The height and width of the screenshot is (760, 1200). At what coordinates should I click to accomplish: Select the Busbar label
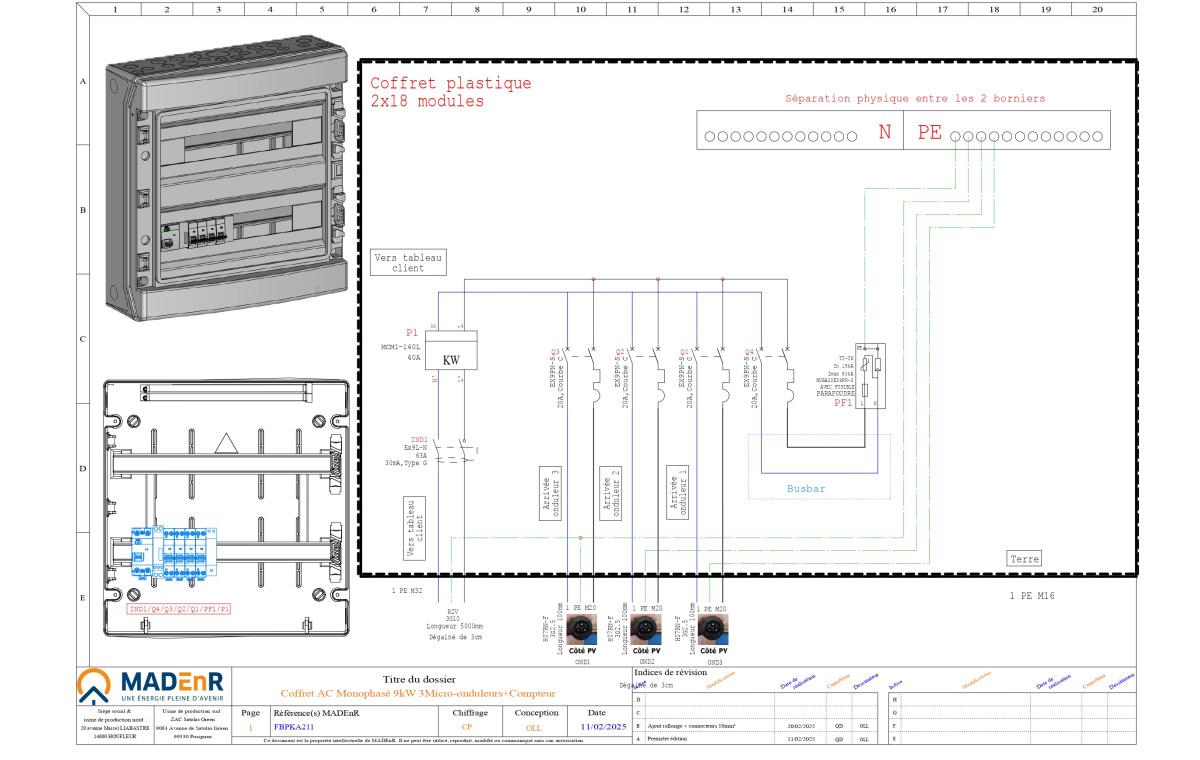pos(805,488)
